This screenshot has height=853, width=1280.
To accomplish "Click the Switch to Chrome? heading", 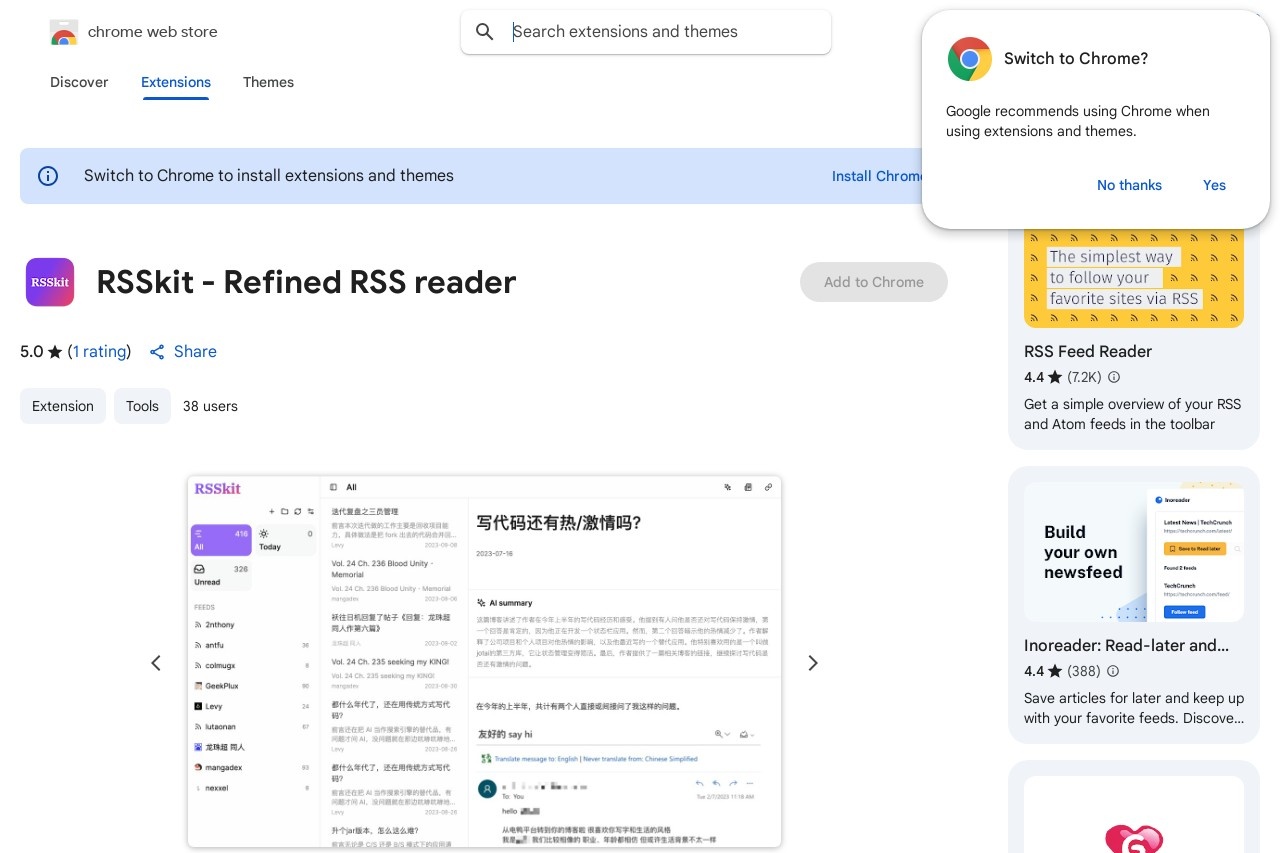I will pyautogui.click(x=1076, y=59).
